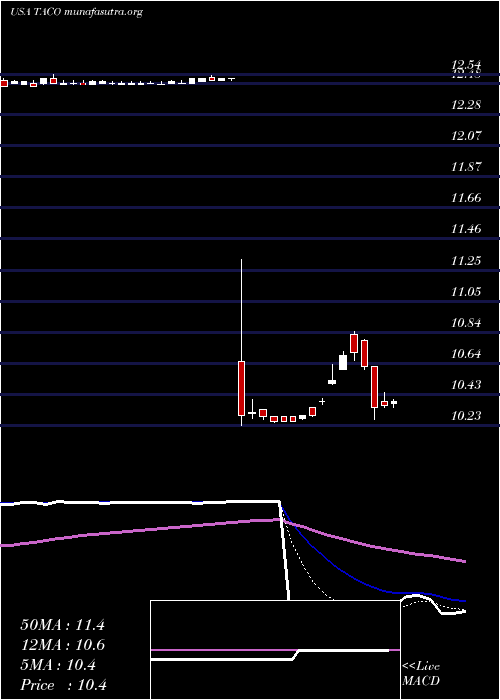Viewport: 500px width, 700px height.
Task: Click the MACD inset chart box
Action: pyautogui.click(x=275, y=650)
